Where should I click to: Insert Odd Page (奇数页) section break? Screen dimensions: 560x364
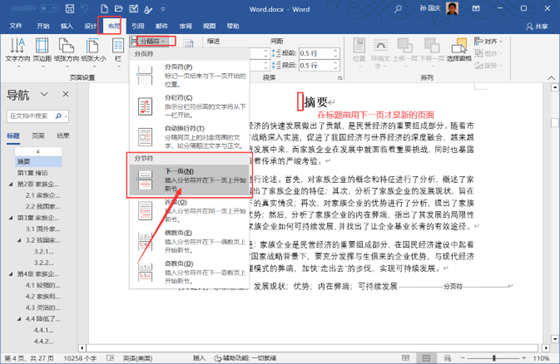click(189, 272)
